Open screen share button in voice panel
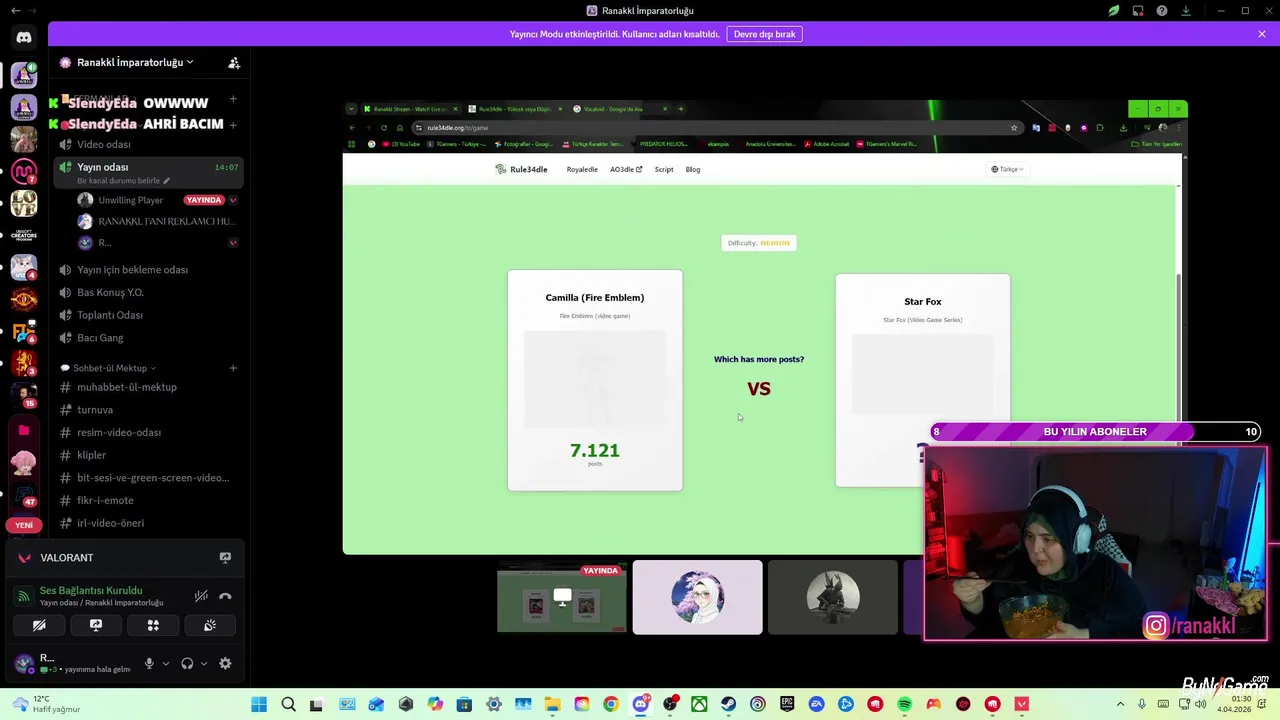1280x720 pixels. pos(96,625)
